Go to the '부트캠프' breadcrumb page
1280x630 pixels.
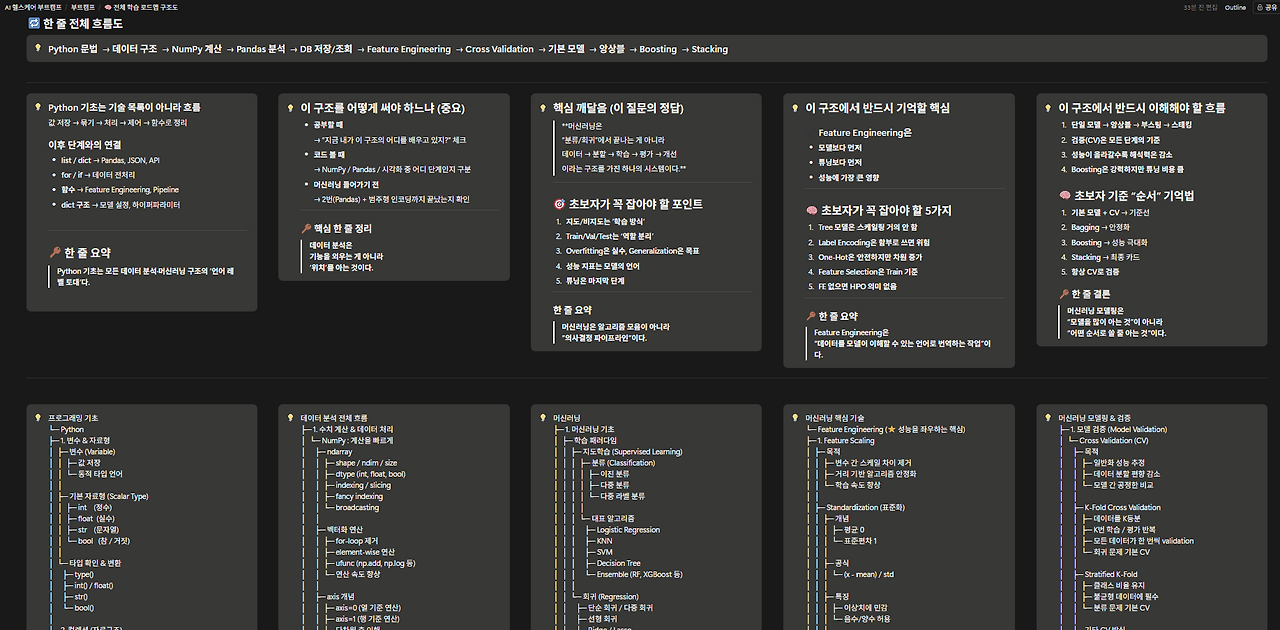[83, 7]
